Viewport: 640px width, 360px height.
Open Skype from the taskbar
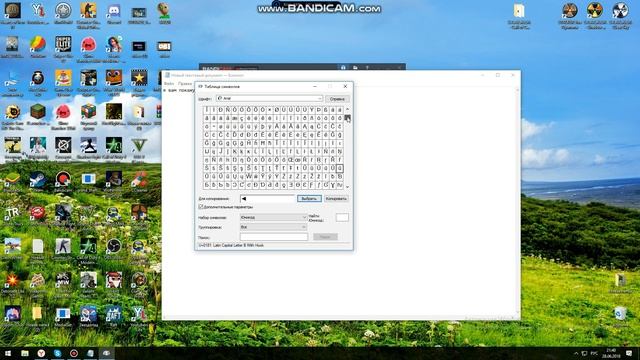pyautogui.click(x=57, y=353)
